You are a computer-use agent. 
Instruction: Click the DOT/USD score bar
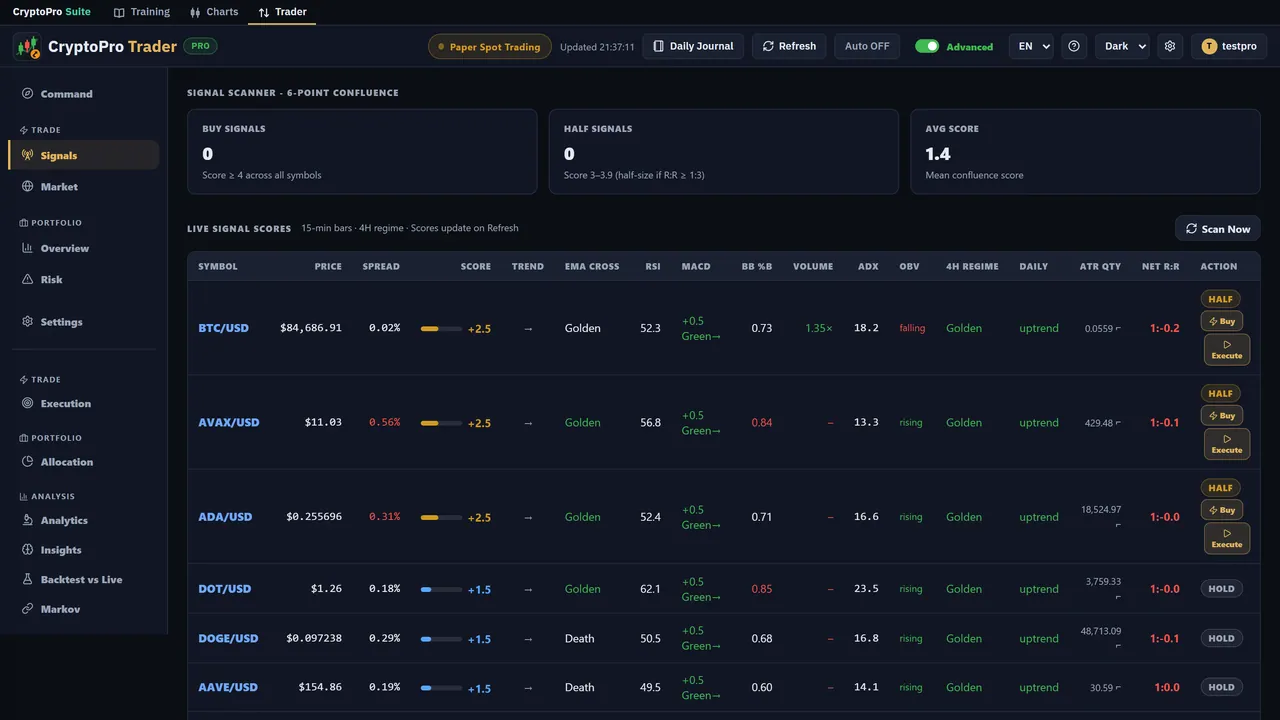(x=441, y=589)
